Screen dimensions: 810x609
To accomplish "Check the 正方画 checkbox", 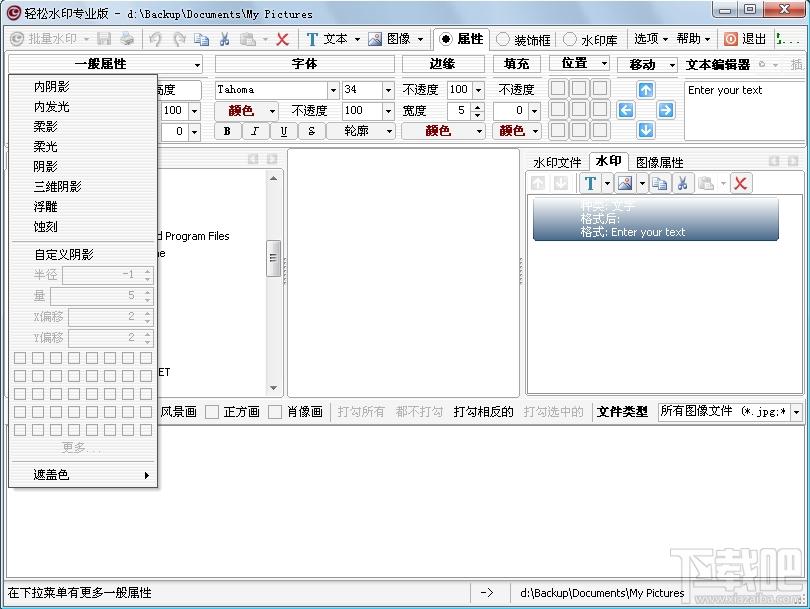I will [x=212, y=412].
